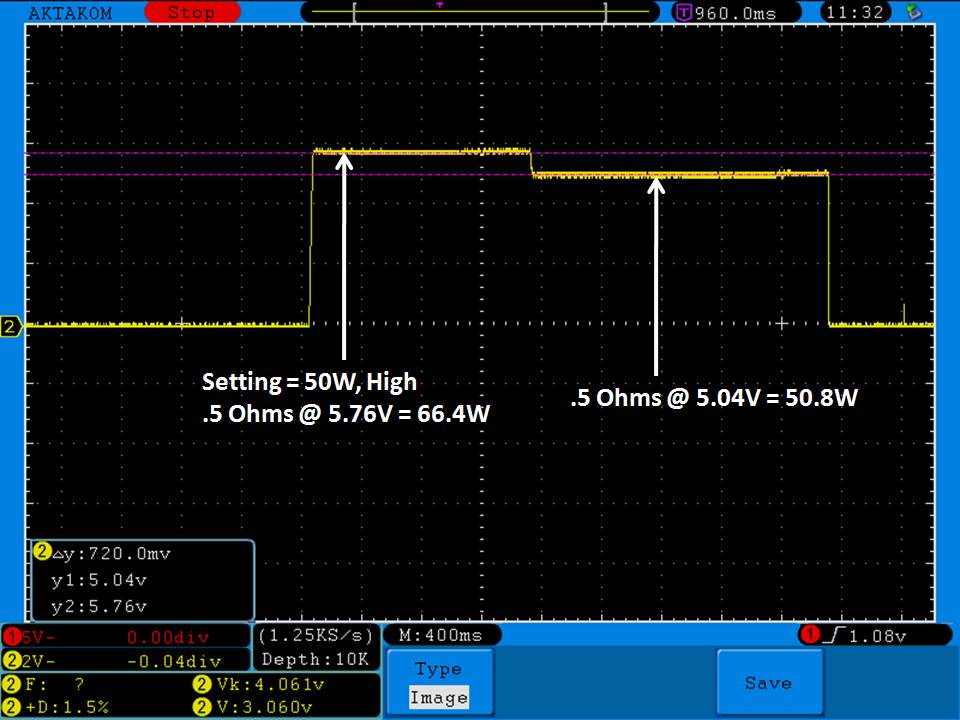Click the channel 2 Vk measurement icon
The image size is (960, 720).
[199, 685]
